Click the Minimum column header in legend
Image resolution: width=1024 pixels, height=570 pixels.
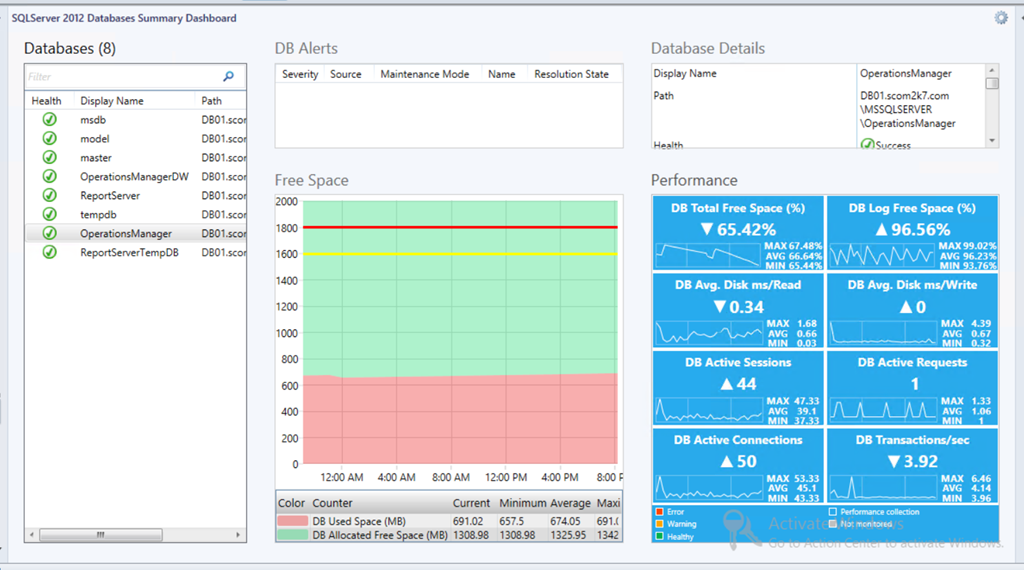point(522,503)
